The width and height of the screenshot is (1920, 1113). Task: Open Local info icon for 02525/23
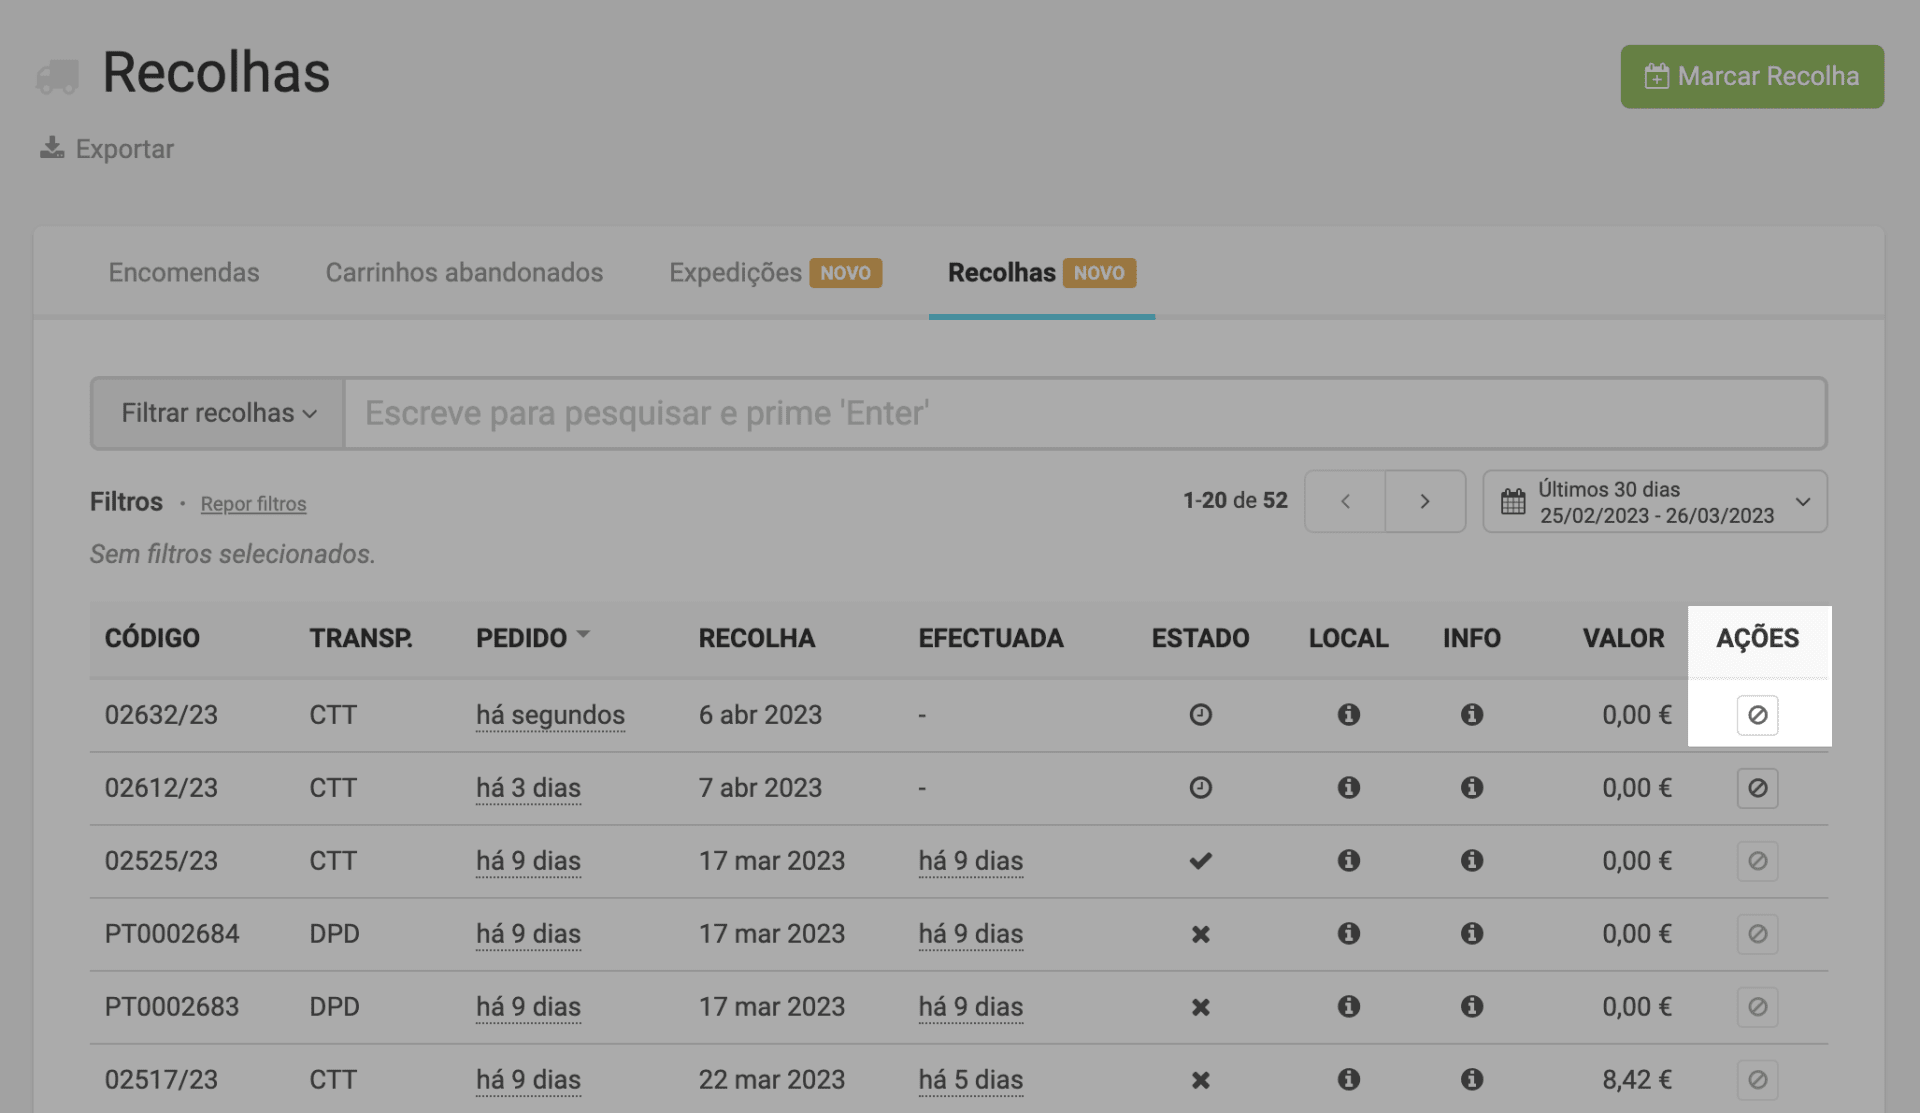coord(1348,861)
